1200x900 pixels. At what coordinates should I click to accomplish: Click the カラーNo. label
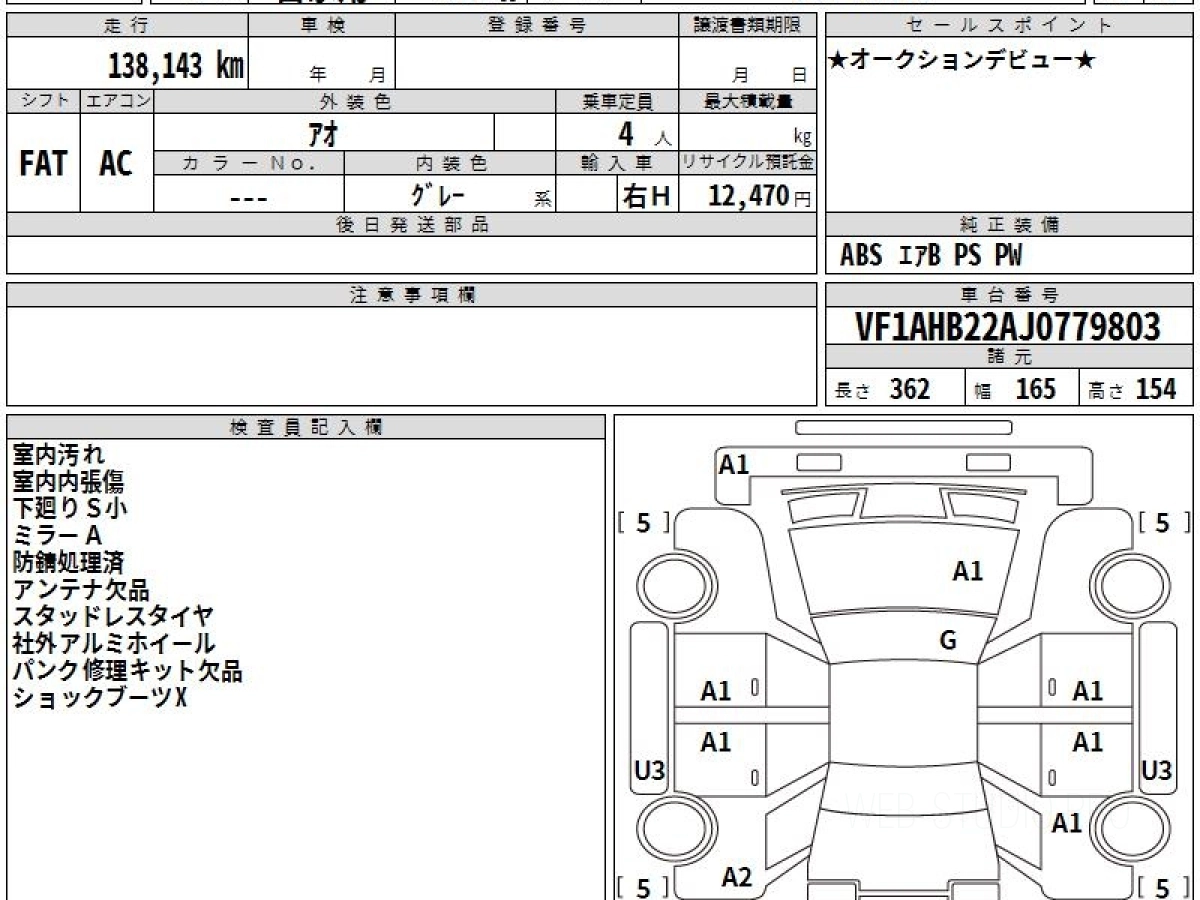click(249, 163)
